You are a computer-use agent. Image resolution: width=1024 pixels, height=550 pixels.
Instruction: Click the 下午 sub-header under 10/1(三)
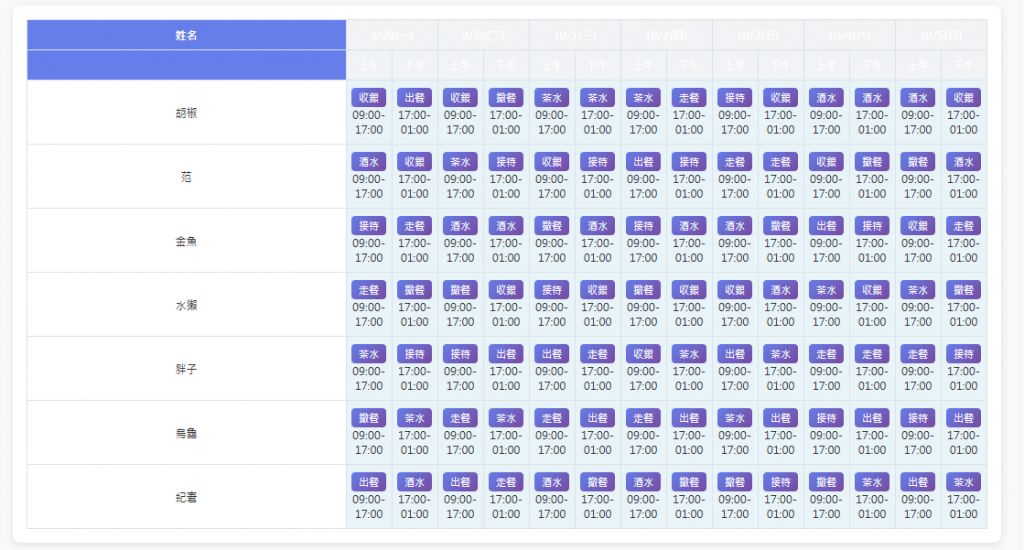point(598,65)
